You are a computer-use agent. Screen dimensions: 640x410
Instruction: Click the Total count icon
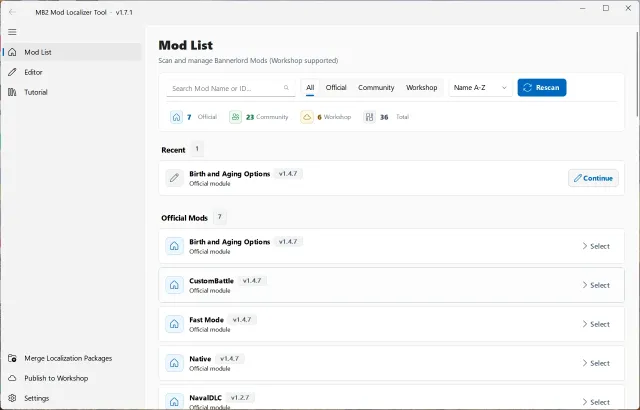(369, 117)
